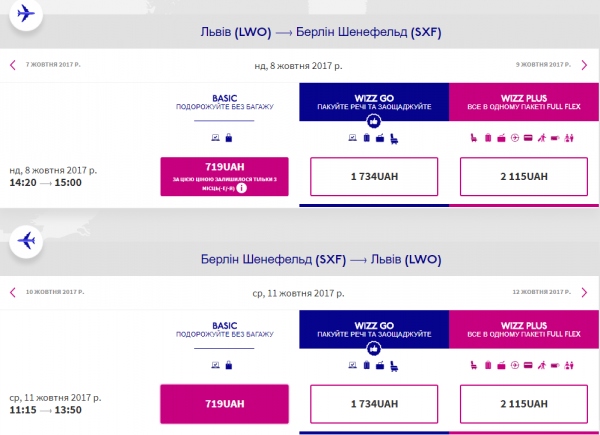This screenshot has width=600, height=435.
Task: Select outbound WIZZ GO fare 1 734UAH
Action: [x=374, y=176]
